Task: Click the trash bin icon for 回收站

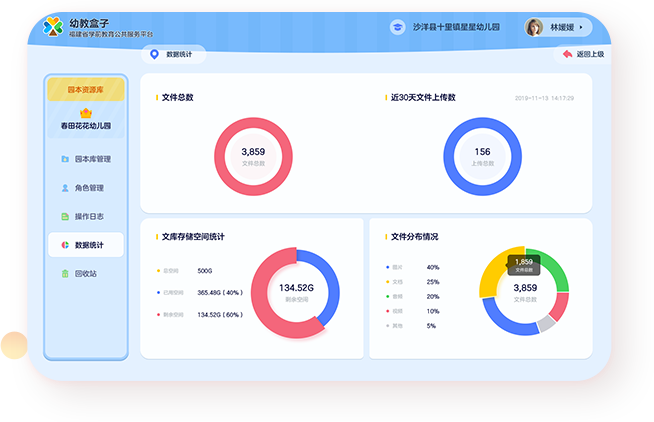Action: point(65,273)
